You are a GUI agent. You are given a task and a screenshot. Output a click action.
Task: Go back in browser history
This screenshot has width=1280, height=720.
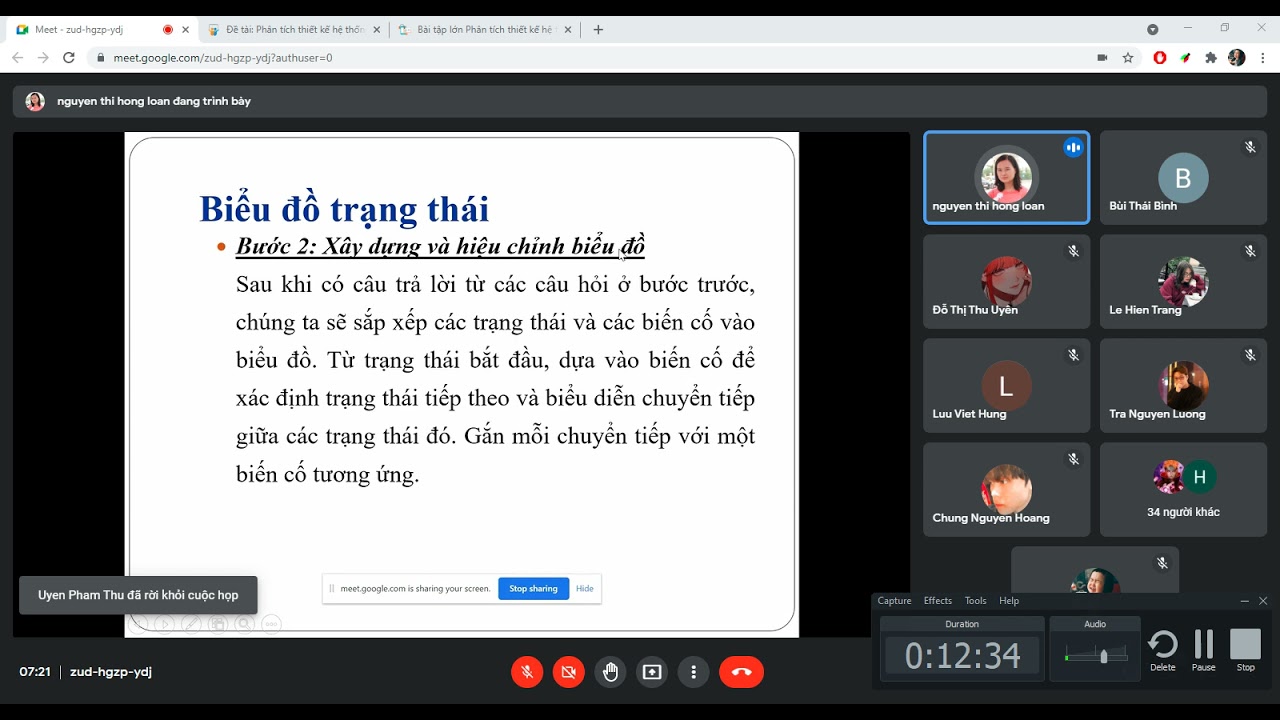tap(17, 58)
